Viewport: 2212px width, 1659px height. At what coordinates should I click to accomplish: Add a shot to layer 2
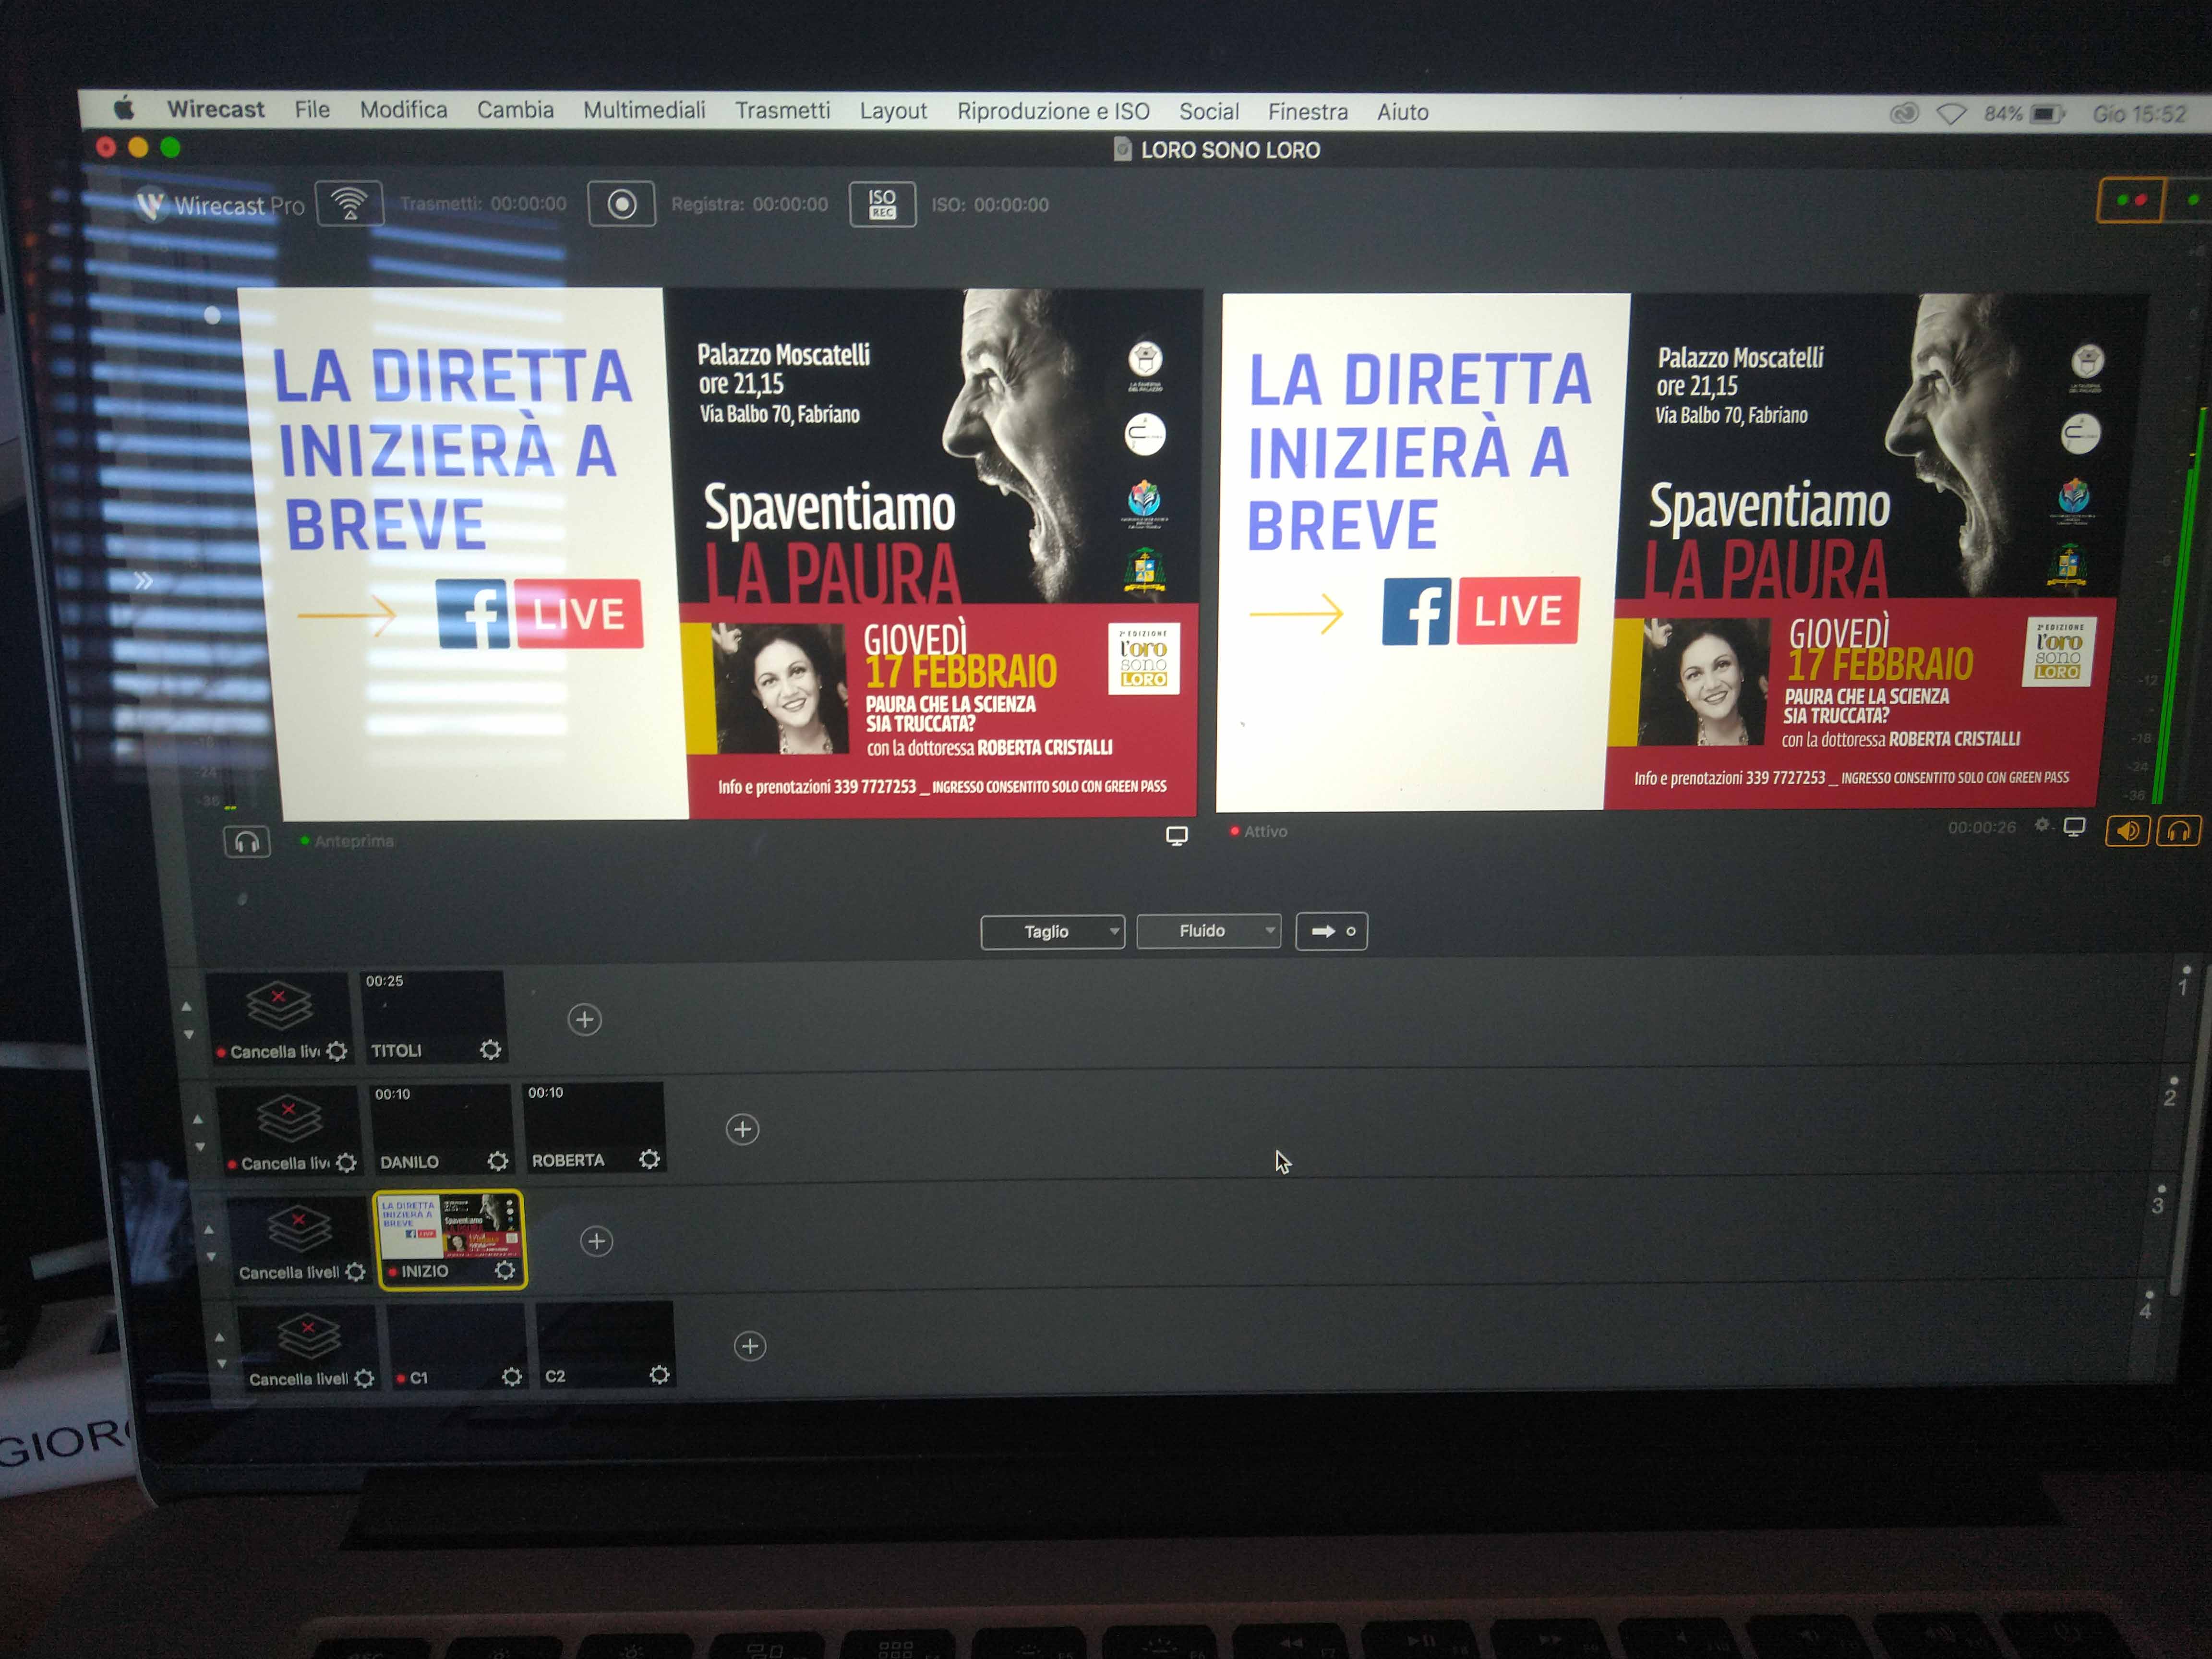pyautogui.click(x=742, y=1130)
